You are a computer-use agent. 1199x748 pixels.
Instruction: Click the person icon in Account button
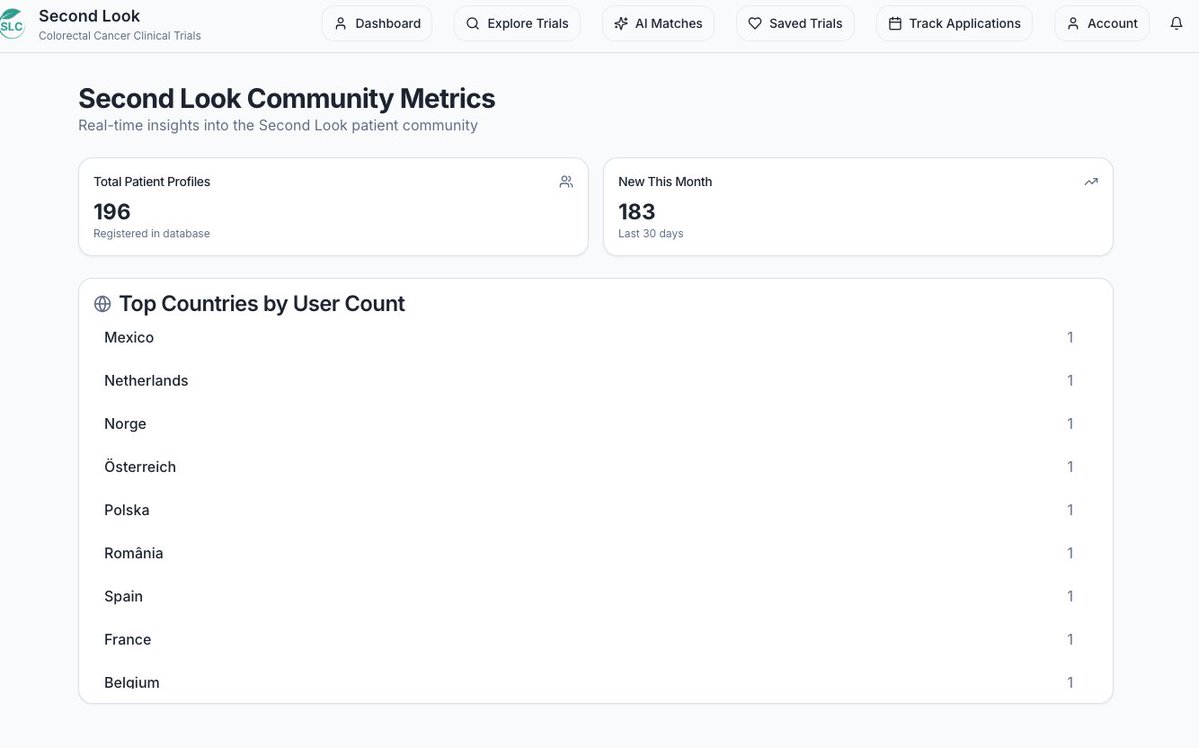[x=1073, y=24]
